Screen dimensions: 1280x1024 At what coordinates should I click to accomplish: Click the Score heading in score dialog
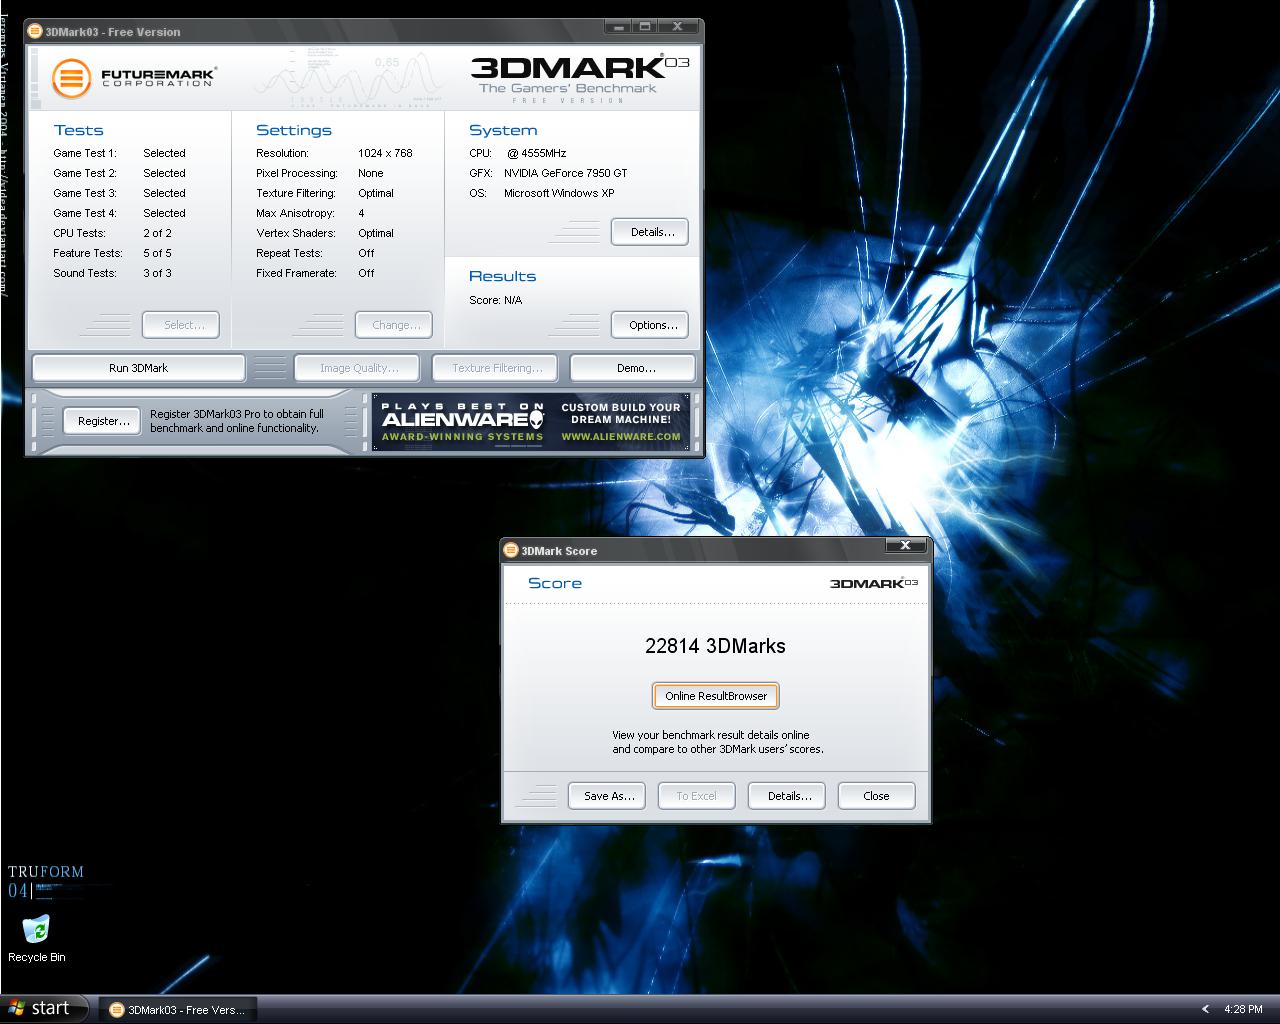(555, 583)
